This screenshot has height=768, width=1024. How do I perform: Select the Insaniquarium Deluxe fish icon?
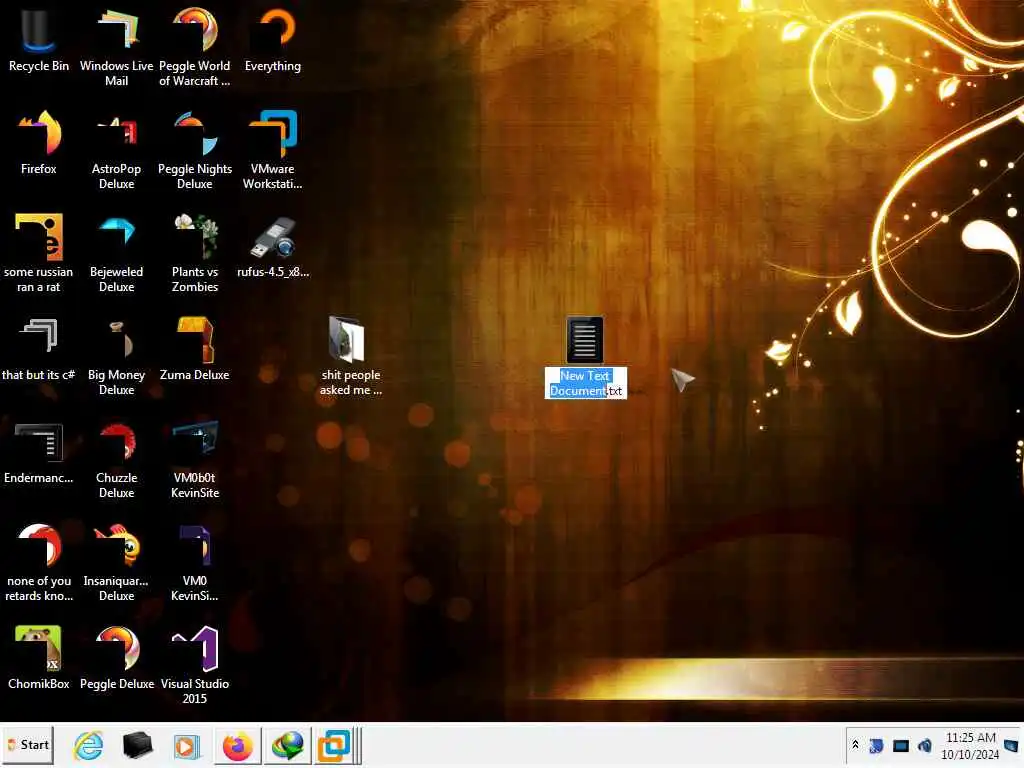click(116, 562)
